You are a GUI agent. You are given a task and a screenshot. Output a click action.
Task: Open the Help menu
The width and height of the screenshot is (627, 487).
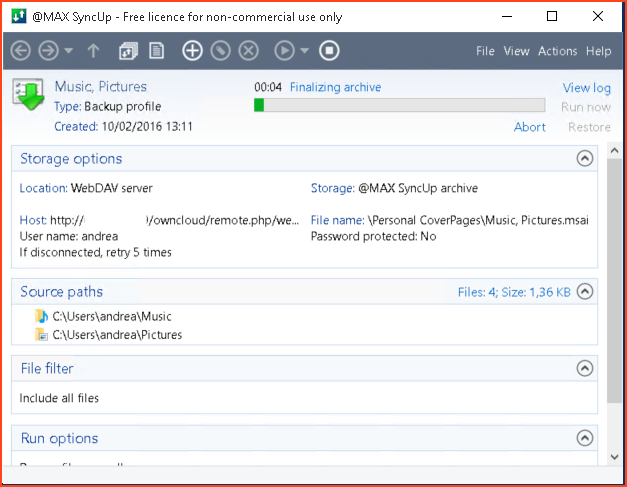598,51
